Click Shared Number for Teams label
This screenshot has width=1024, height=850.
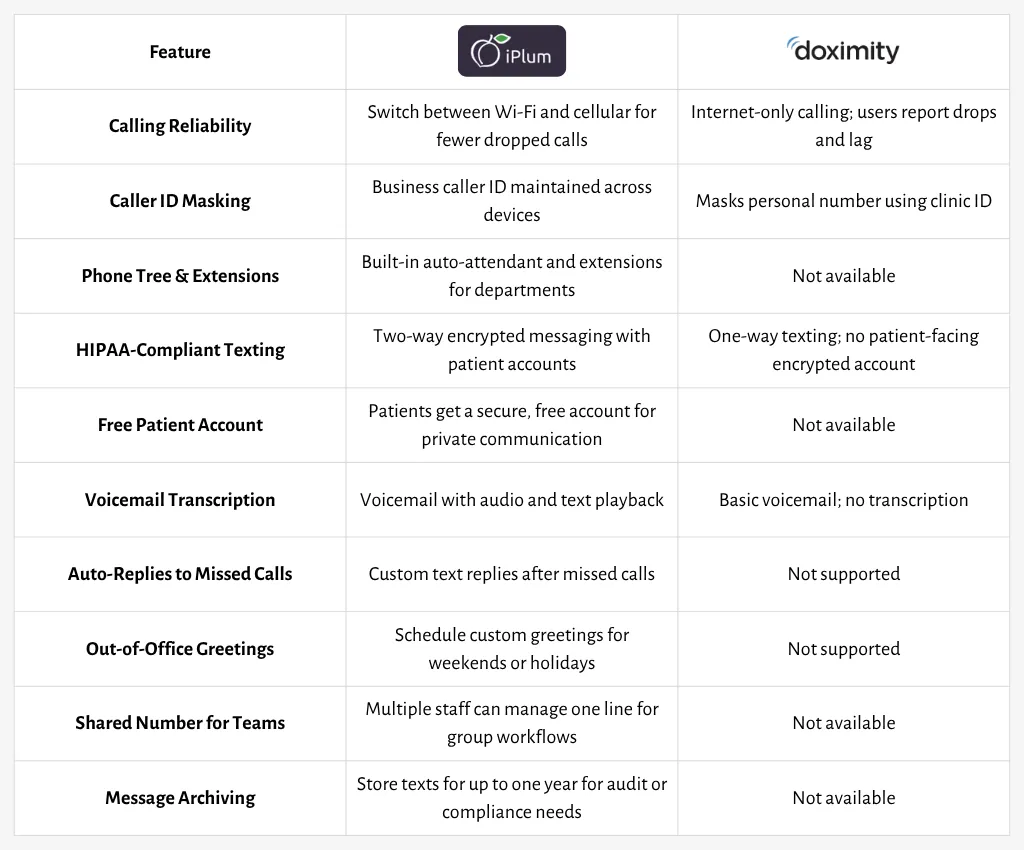coord(180,723)
